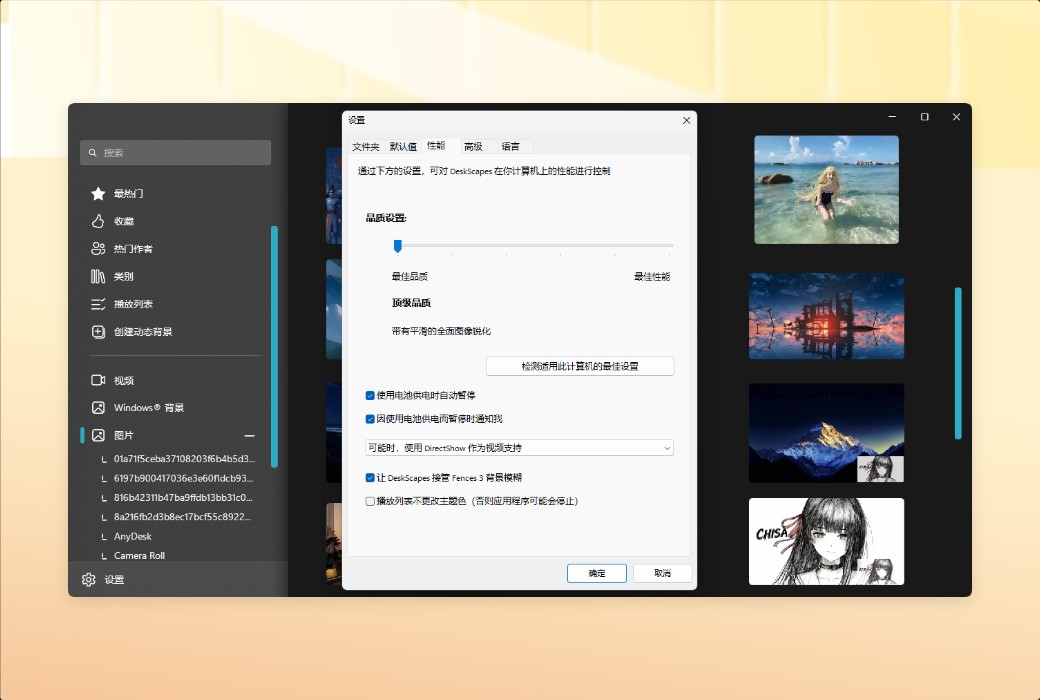Enable 播放列表不更改主题色 option
1040x700 pixels.
pos(370,499)
